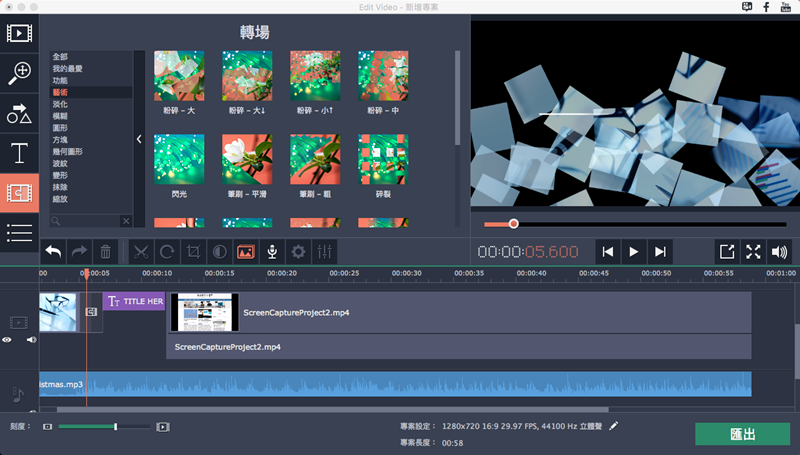Open the export preview pop-out button
Screen dimensions: 800x455
pyautogui.click(x=727, y=252)
